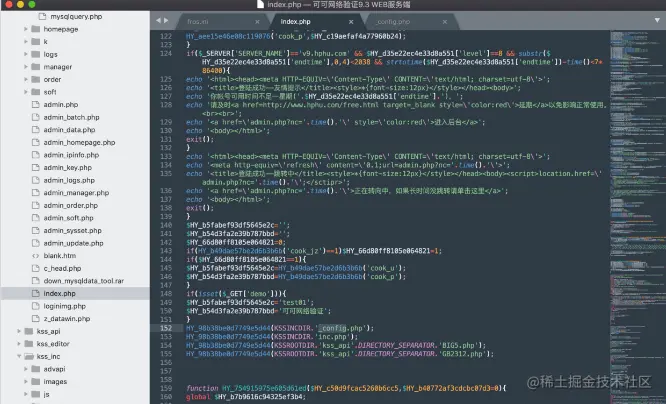Screen dimensions: 666x404
Task: Click the mysqlquery.php file icon
Action: pyautogui.click(x=42, y=16)
